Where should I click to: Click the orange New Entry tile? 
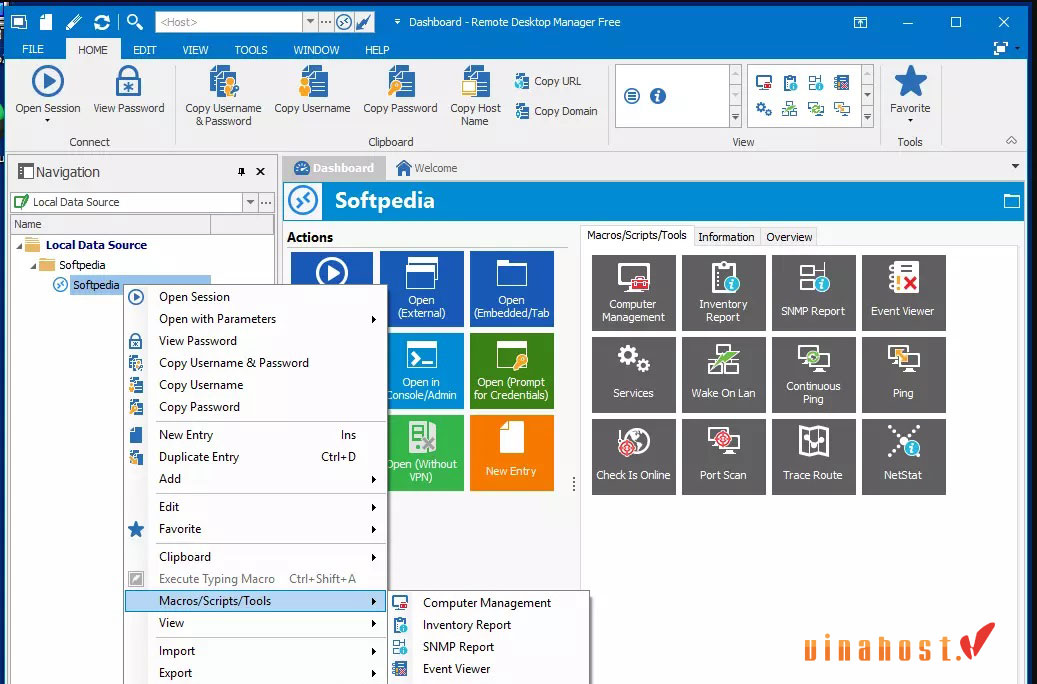(x=512, y=453)
